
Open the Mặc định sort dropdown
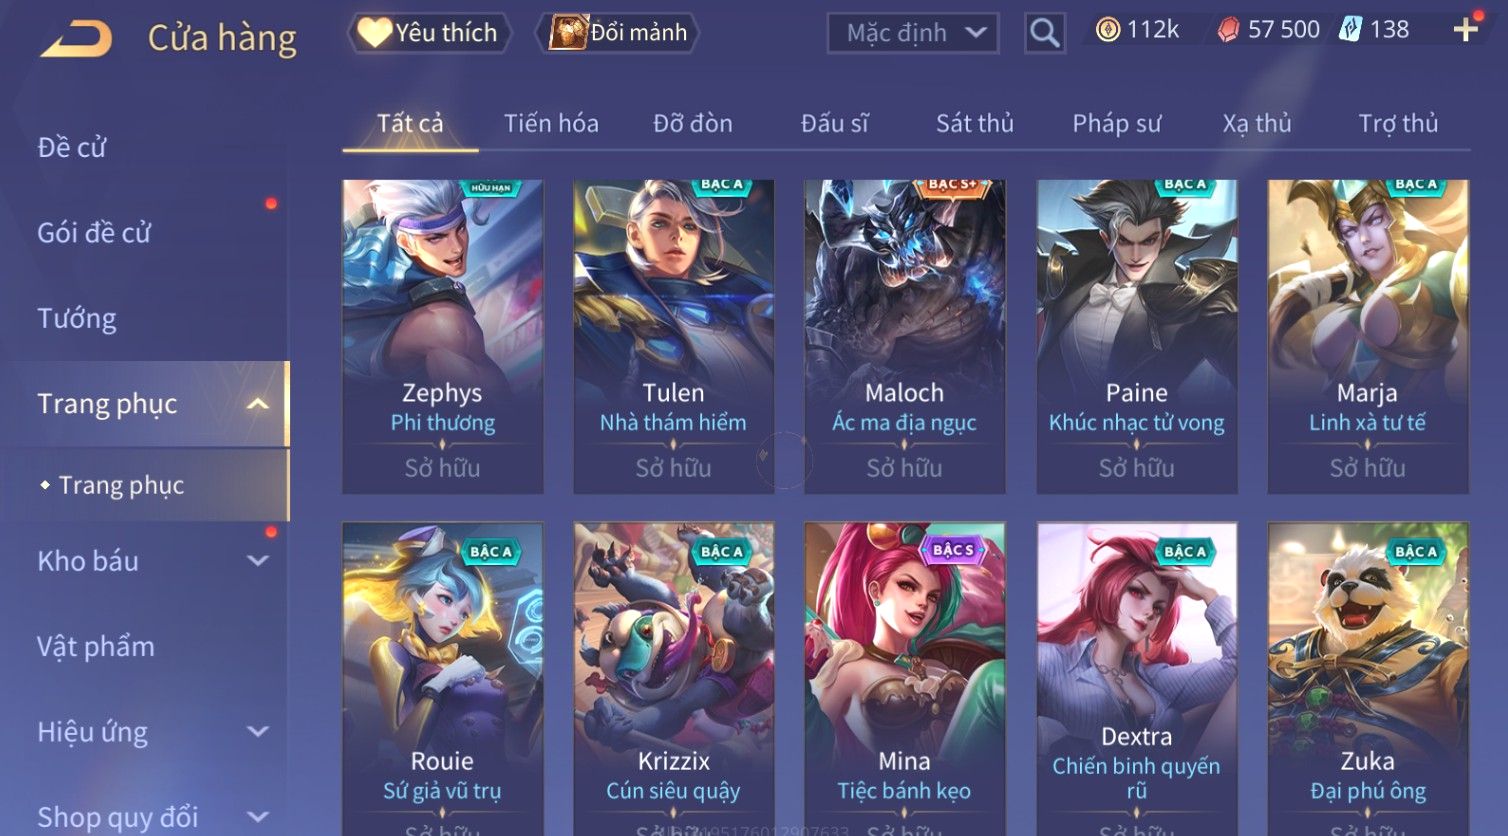913,33
